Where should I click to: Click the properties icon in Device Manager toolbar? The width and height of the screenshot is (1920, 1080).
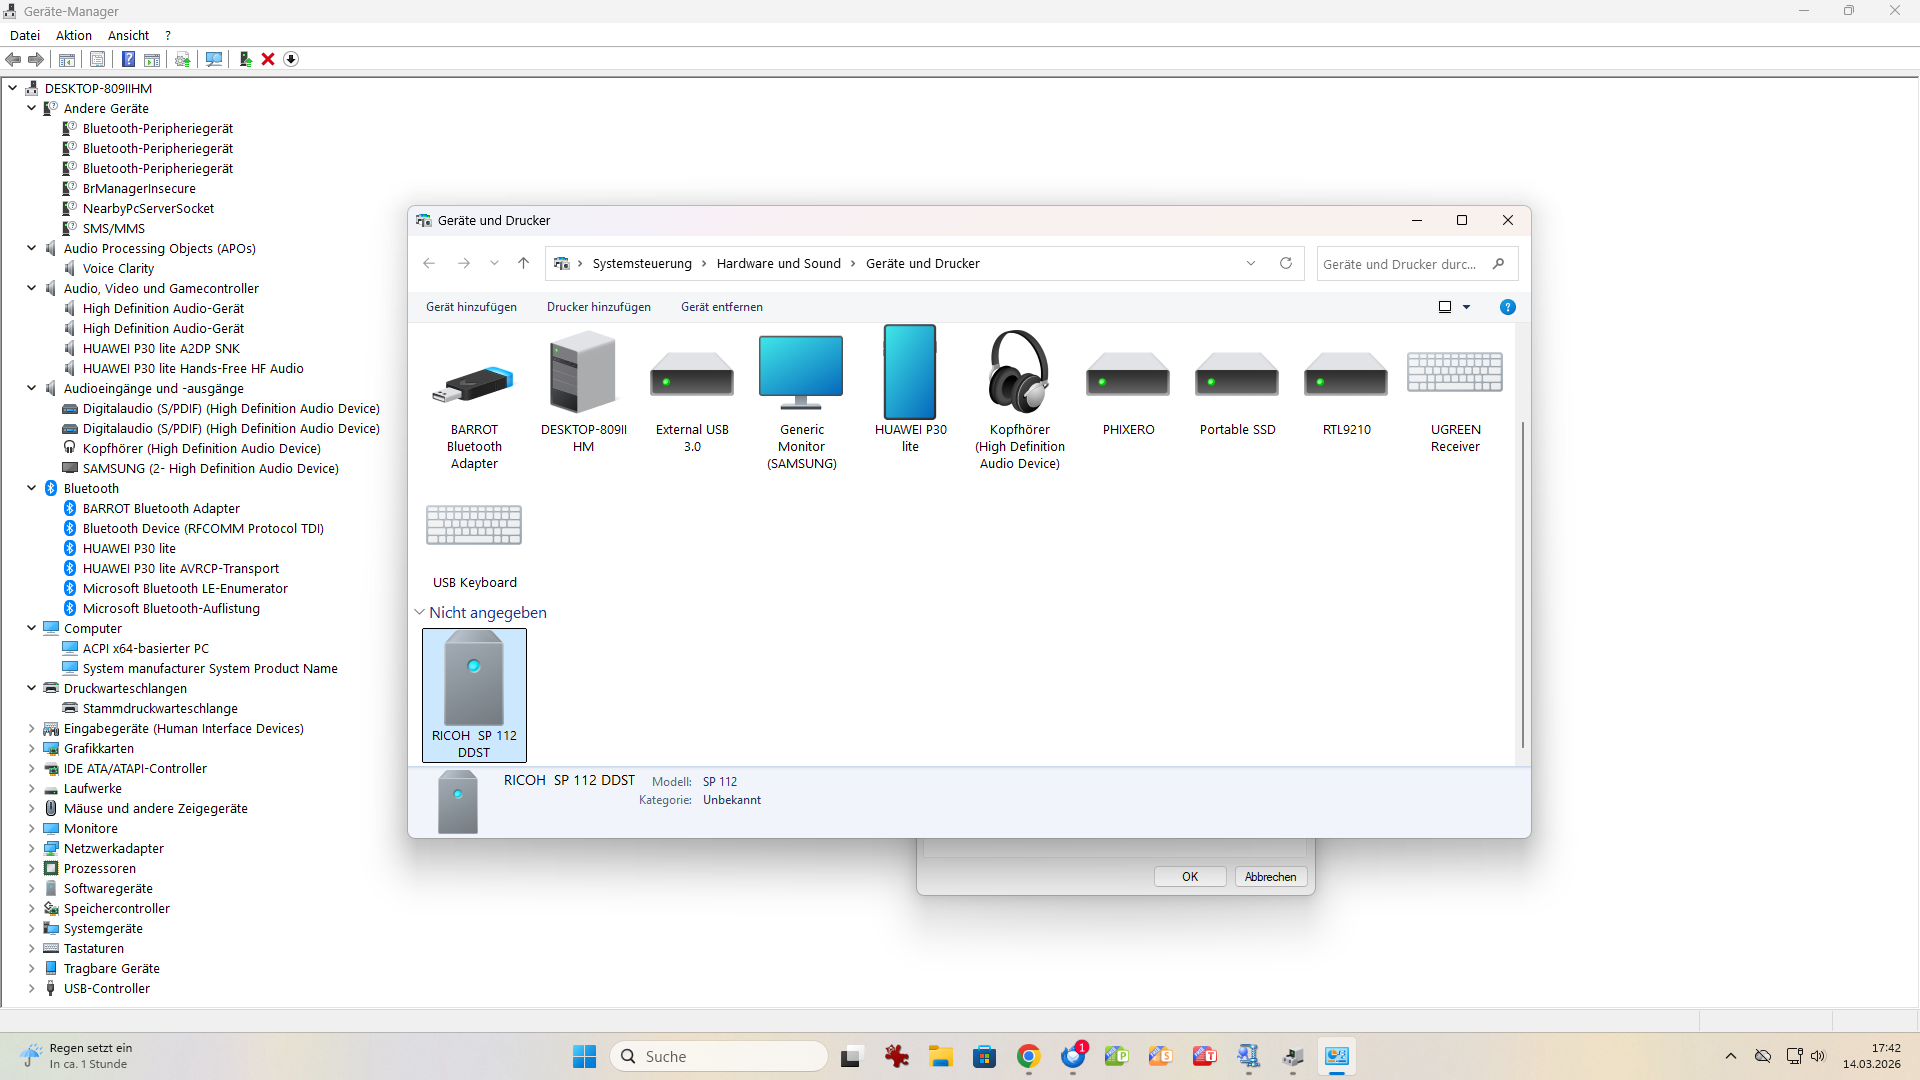click(x=97, y=59)
